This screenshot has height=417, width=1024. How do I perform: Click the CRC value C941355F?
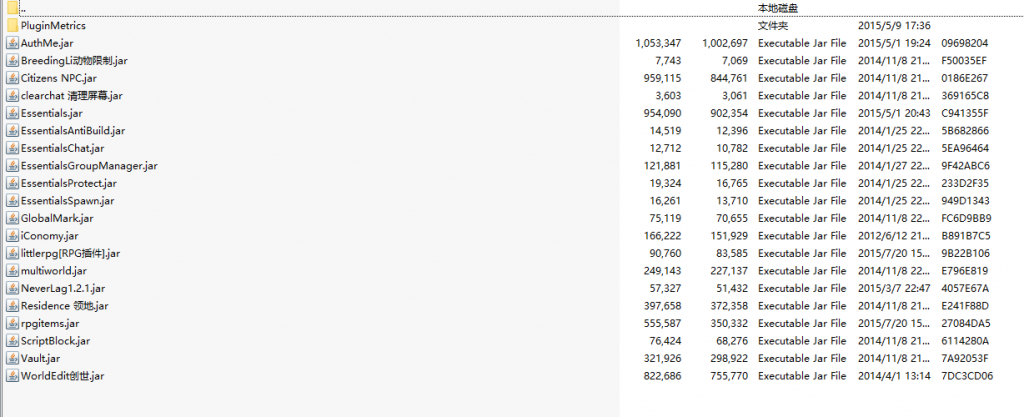[x=965, y=113]
